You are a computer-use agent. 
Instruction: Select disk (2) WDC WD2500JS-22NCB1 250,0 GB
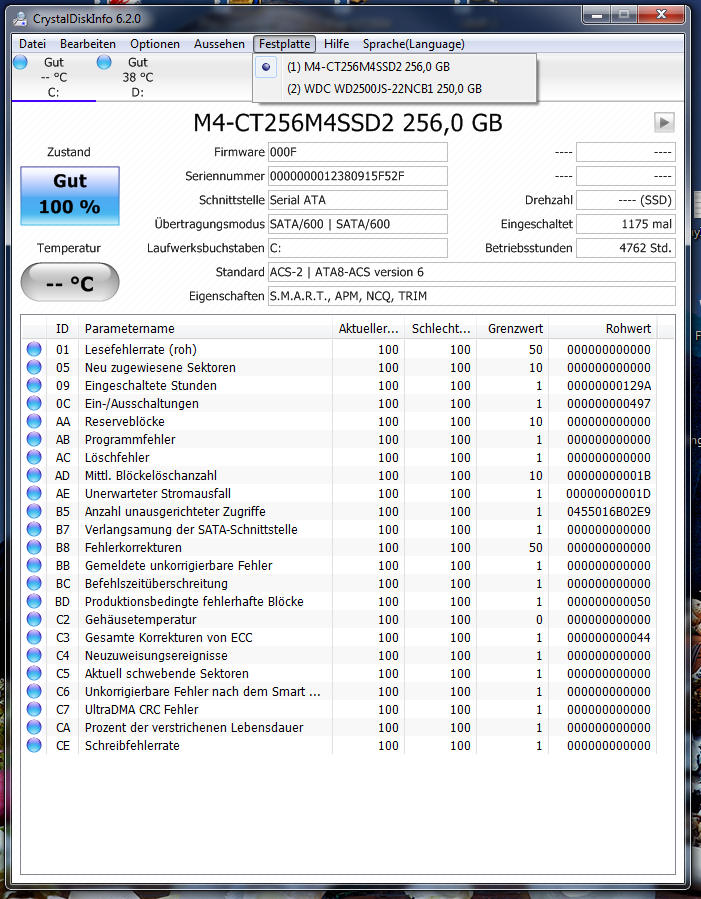394,89
